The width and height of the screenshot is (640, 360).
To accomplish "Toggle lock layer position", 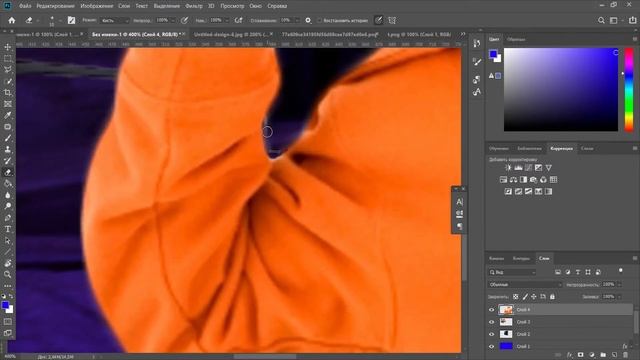I will coord(533,297).
